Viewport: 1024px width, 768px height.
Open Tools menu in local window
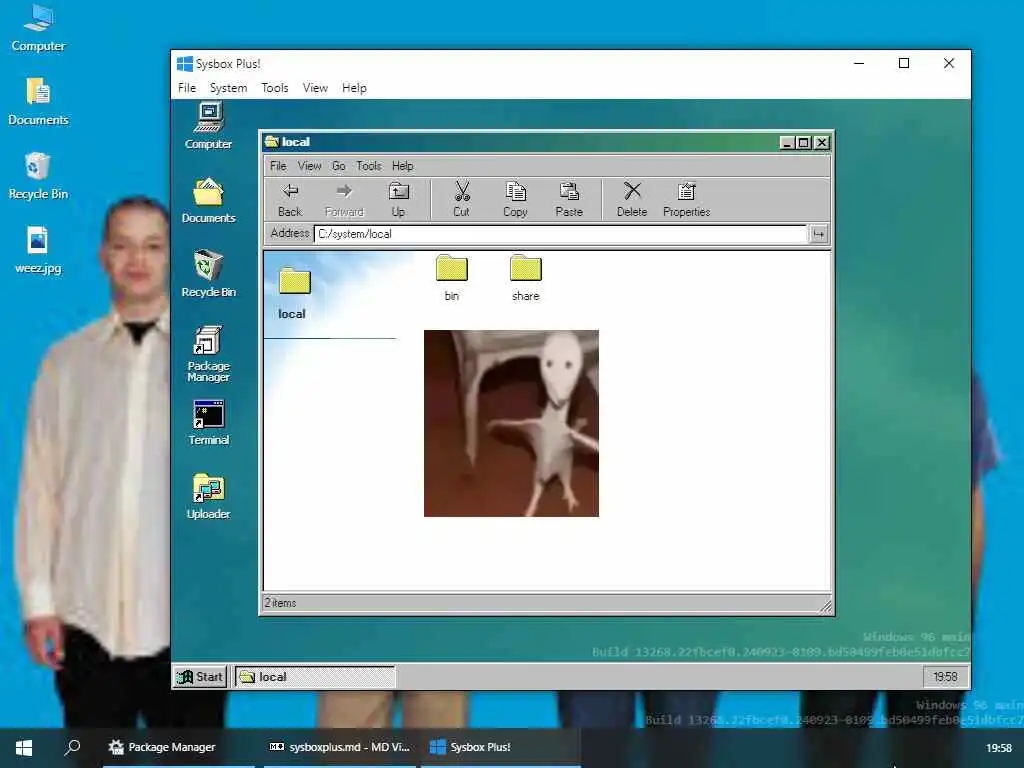pos(369,166)
